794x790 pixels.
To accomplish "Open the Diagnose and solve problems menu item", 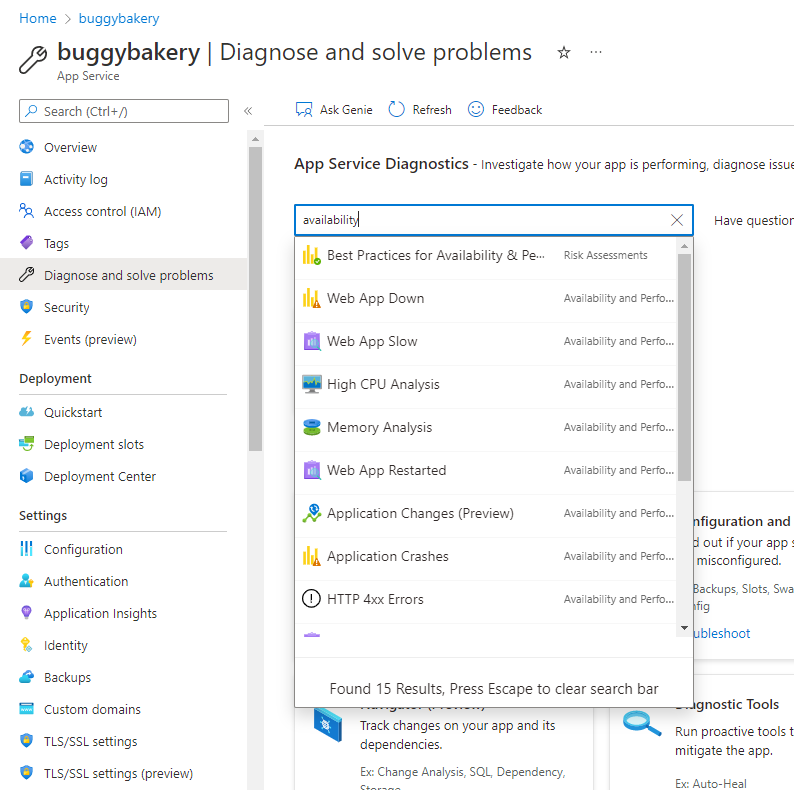I will point(124,274).
